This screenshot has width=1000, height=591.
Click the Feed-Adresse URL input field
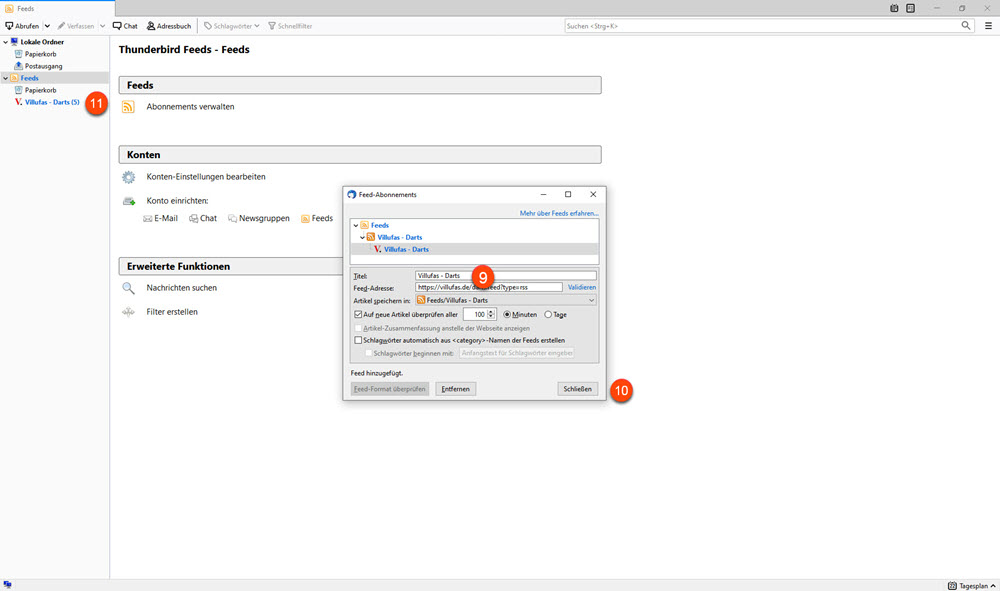[x=488, y=287]
